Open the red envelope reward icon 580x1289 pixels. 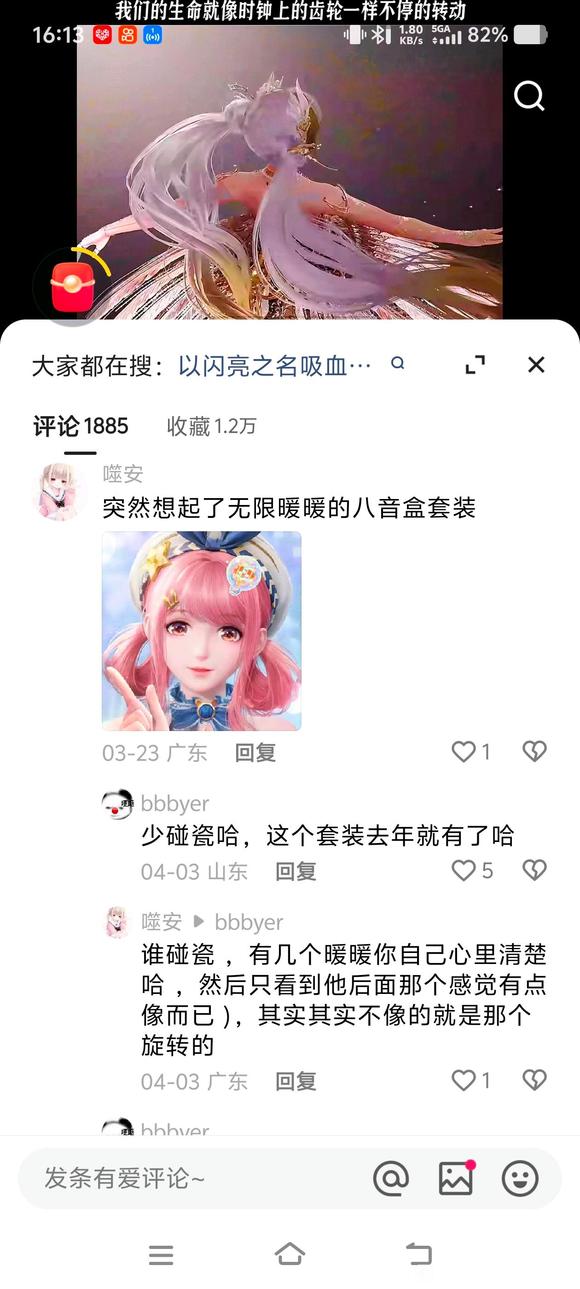pos(72,286)
